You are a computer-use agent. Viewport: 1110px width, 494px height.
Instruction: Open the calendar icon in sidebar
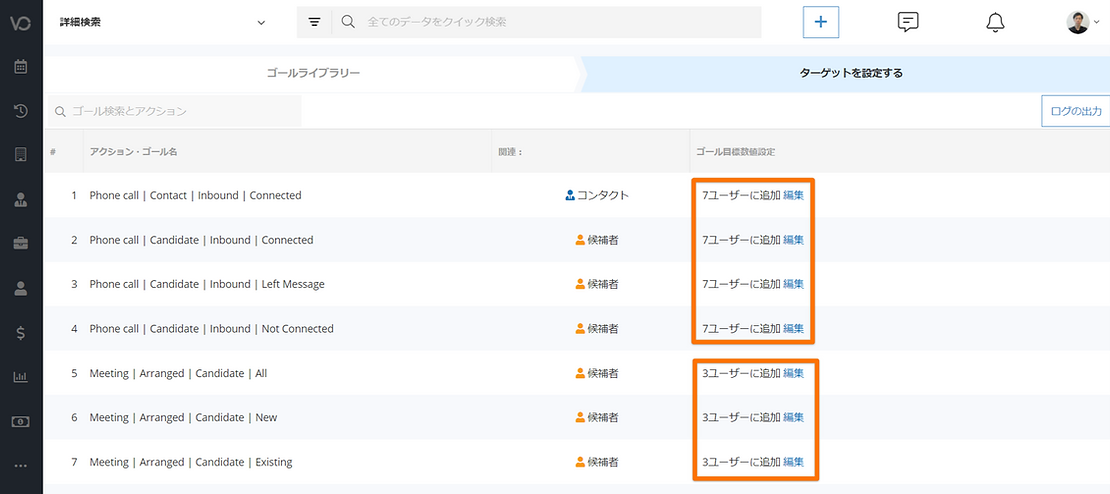click(20, 67)
